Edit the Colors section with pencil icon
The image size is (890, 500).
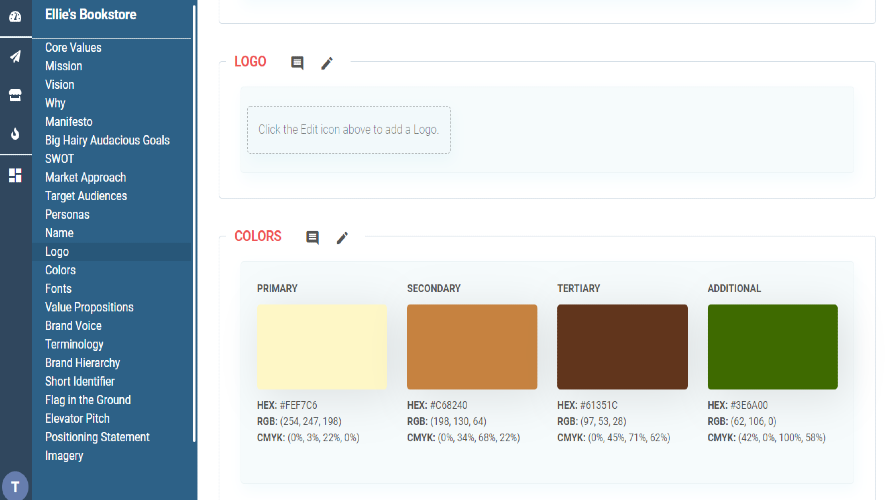pyautogui.click(x=342, y=238)
